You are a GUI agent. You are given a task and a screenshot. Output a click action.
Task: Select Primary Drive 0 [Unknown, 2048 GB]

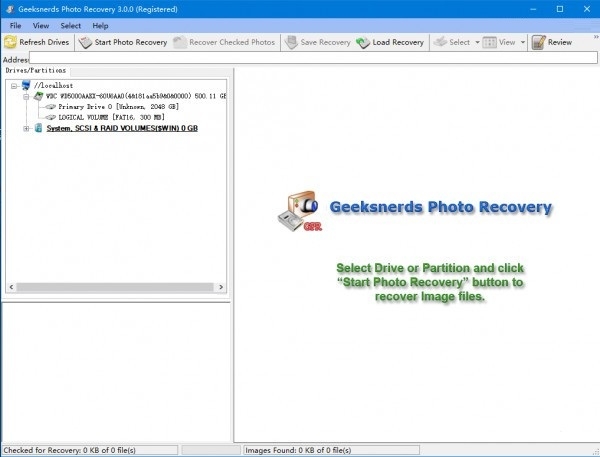118,106
